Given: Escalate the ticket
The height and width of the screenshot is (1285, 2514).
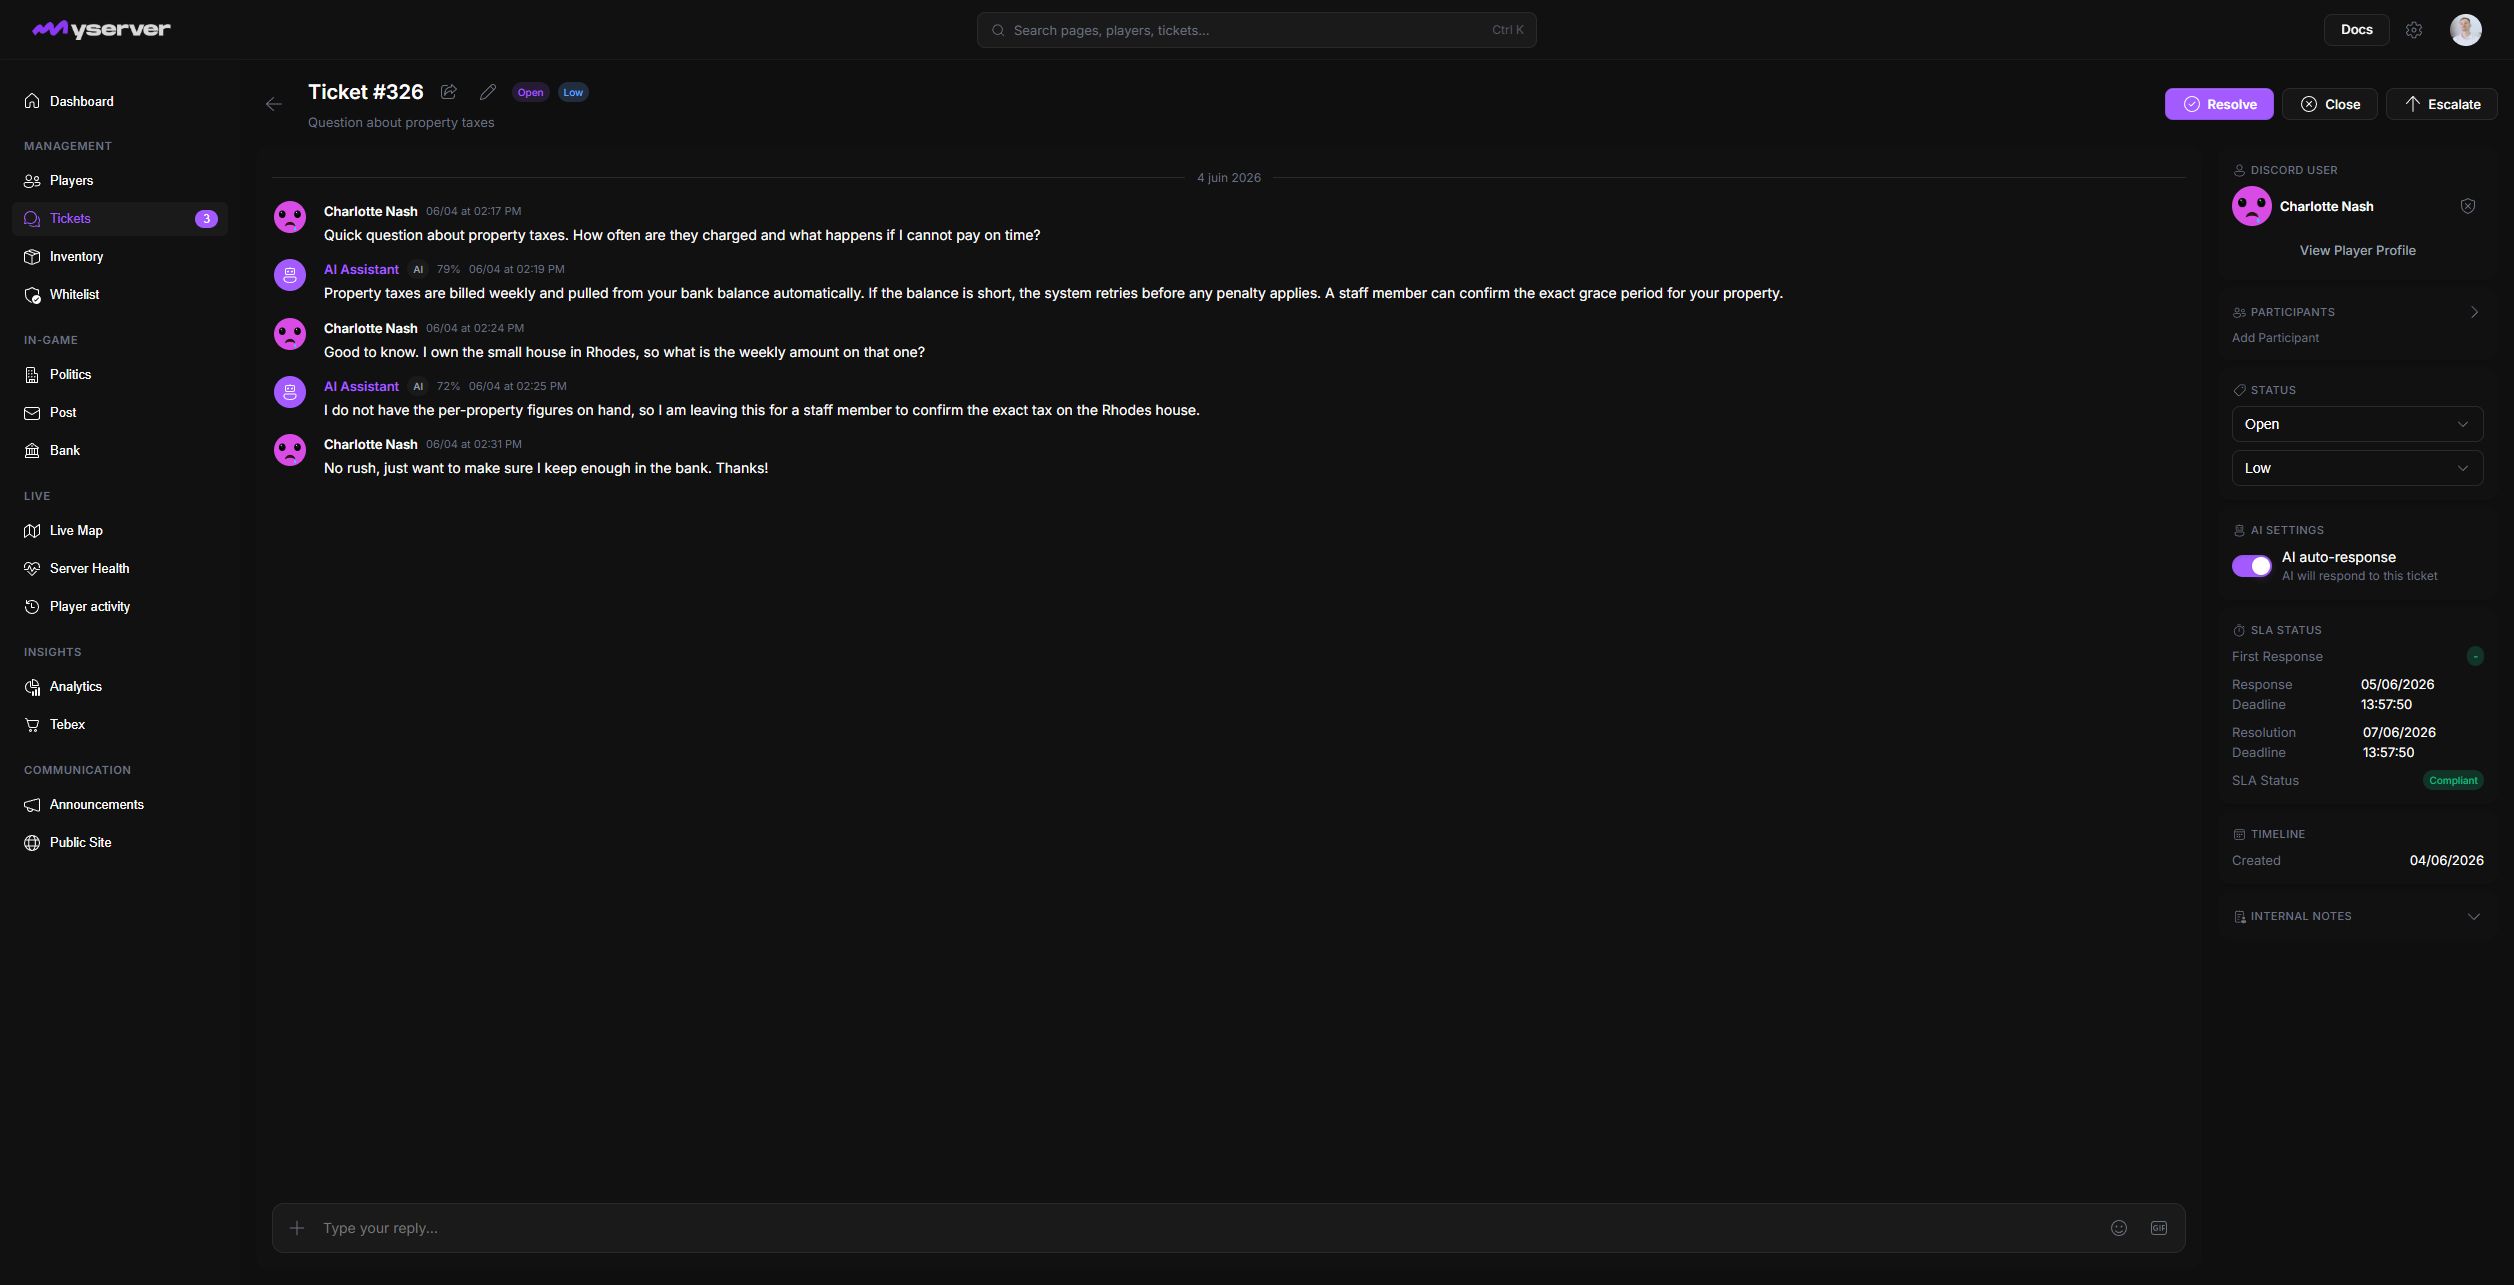Looking at the screenshot, I should 2441,104.
